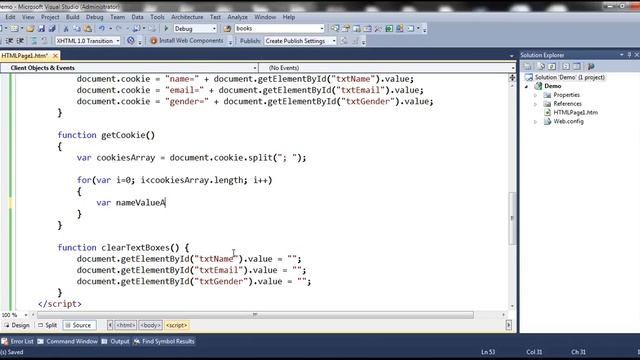Click Refresh in Solution Explorer toolbar
Screen dimensions: 640x360
[x=552, y=66]
